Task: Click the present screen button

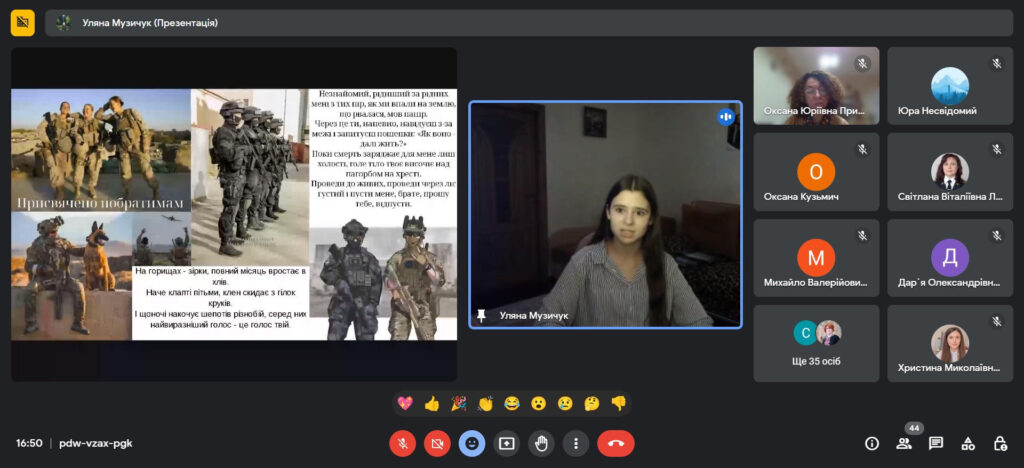Action: pyautogui.click(x=506, y=443)
